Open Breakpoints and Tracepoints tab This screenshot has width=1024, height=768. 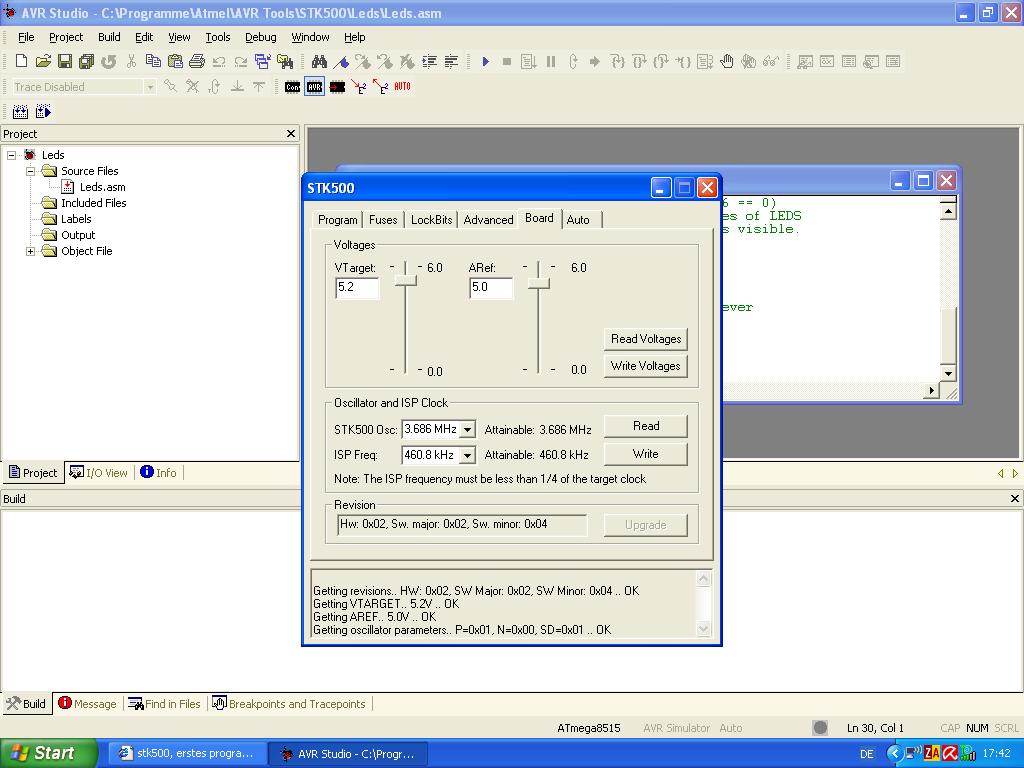click(x=289, y=704)
